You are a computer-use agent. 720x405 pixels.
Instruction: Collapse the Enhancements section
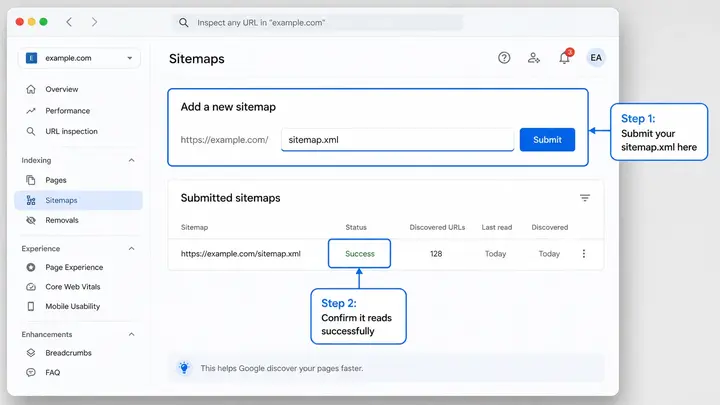click(131, 334)
